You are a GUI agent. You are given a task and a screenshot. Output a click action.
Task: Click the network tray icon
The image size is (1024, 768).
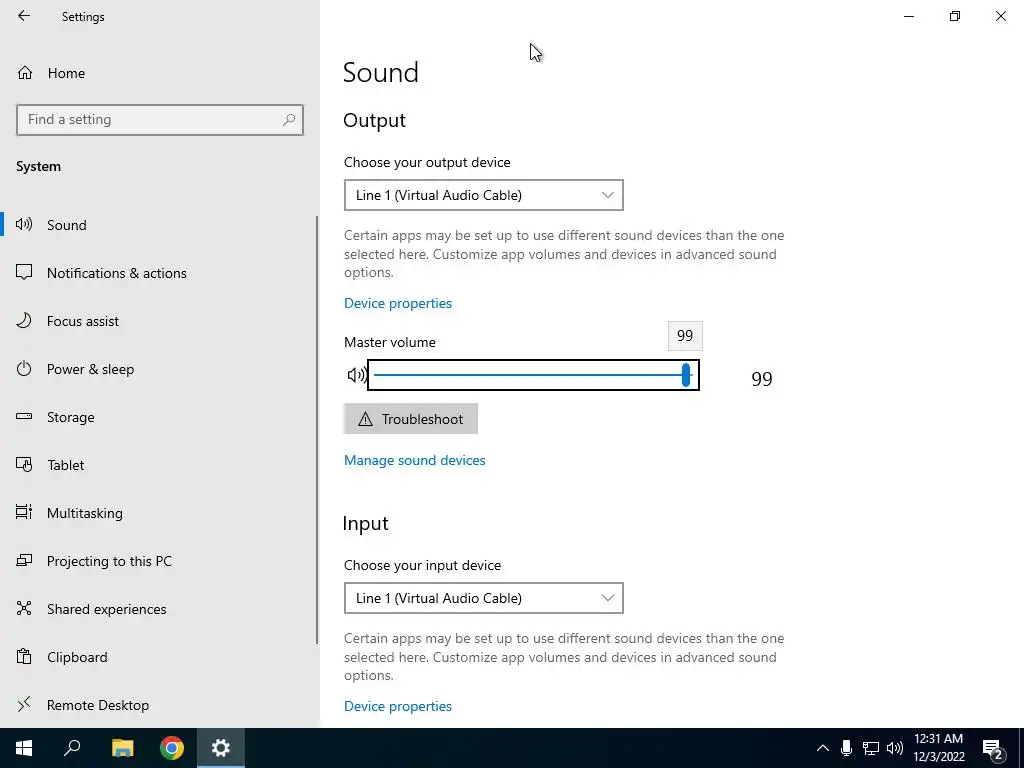[x=871, y=748]
